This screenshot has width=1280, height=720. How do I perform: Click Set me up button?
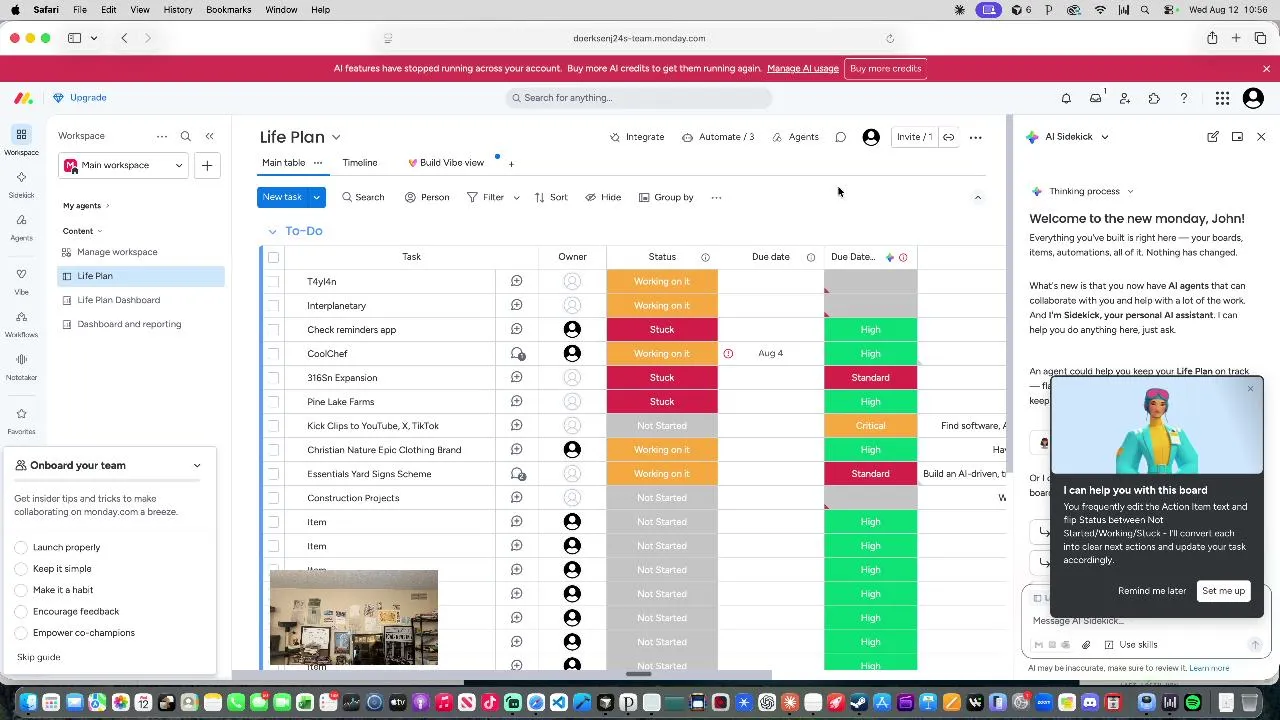pyautogui.click(x=1223, y=591)
